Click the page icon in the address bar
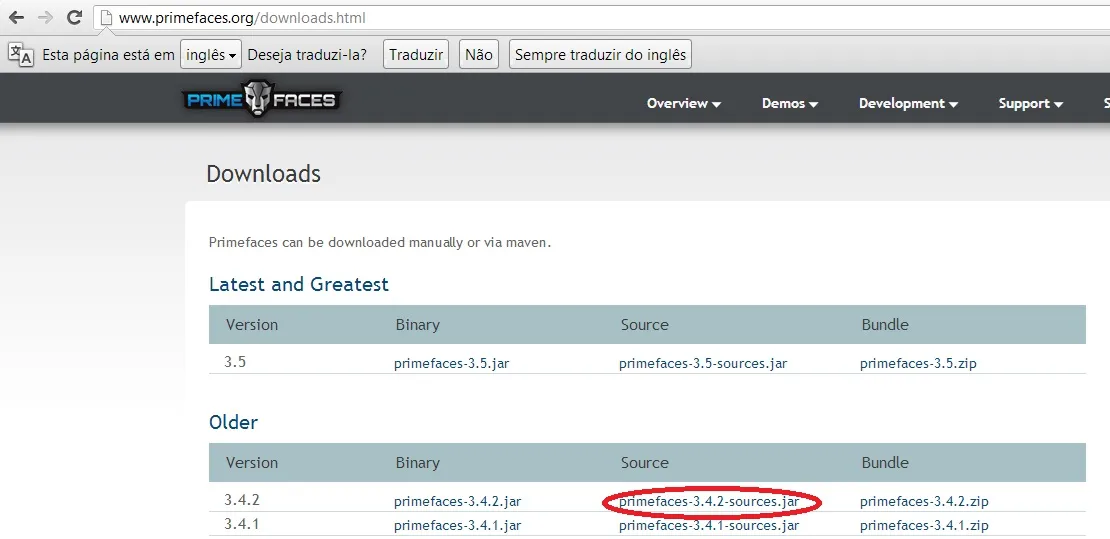1110x539 pixels. point(106,18)
